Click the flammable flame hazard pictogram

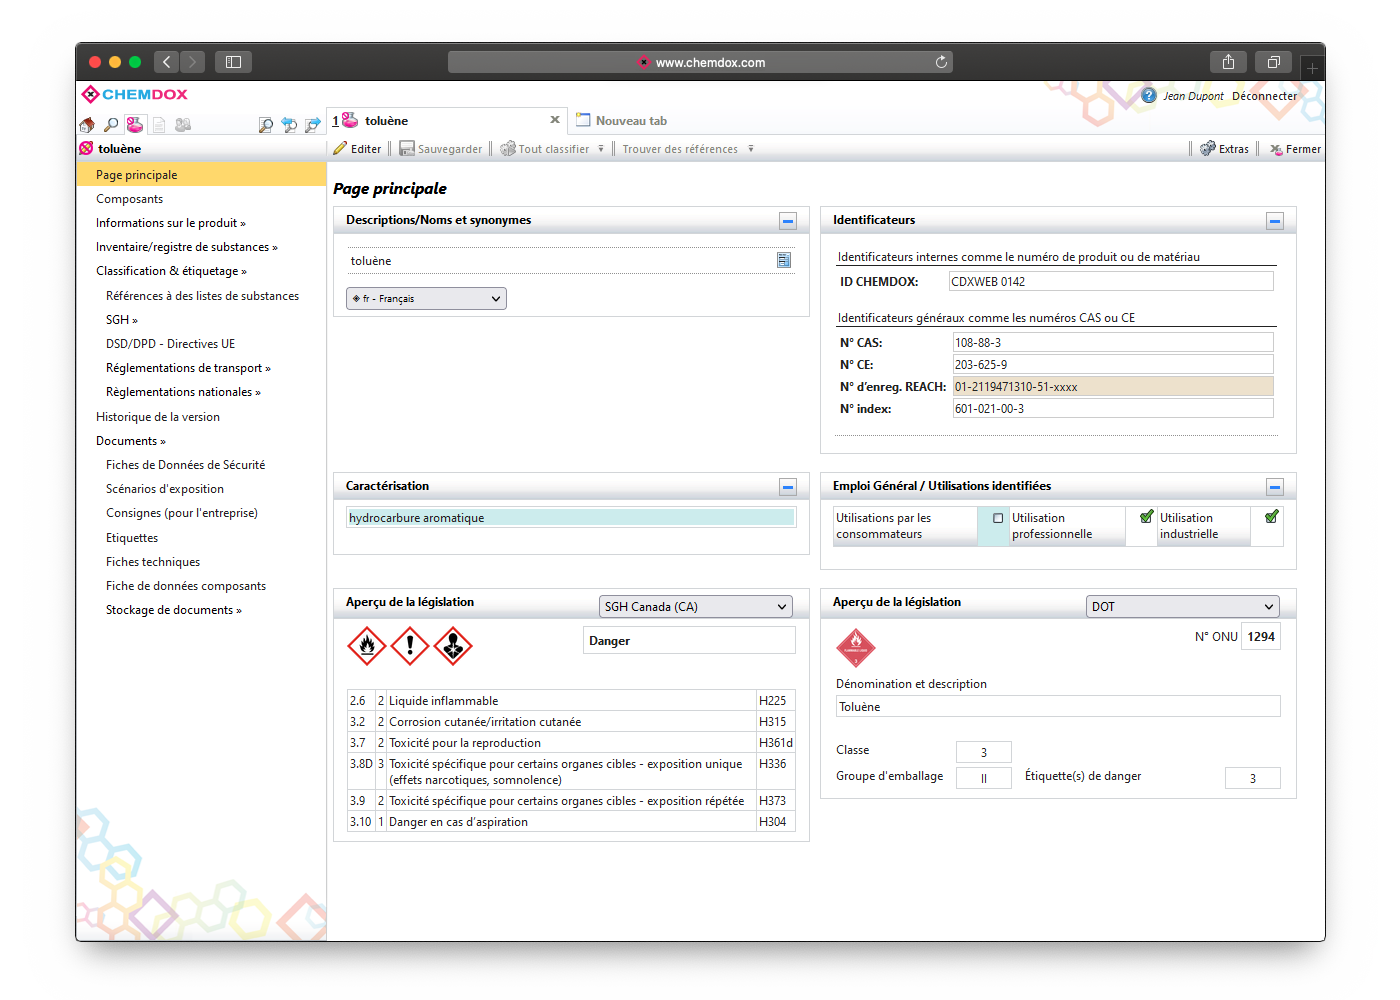367,646
